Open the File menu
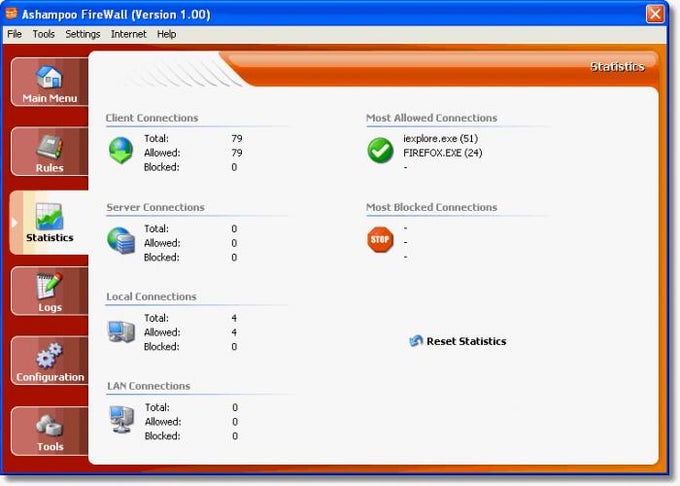 pyautogui.click(x=14, y=34)
